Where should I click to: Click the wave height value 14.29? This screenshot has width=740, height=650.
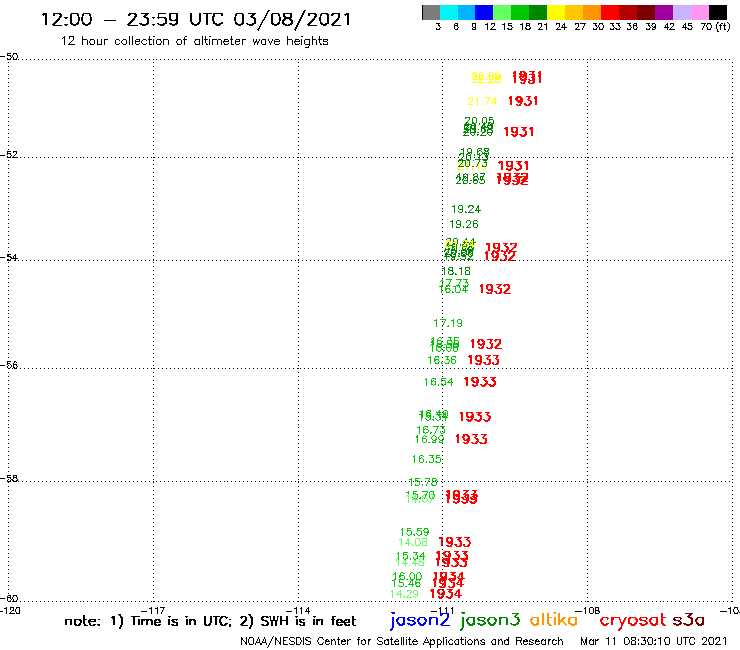coord(404,594)
